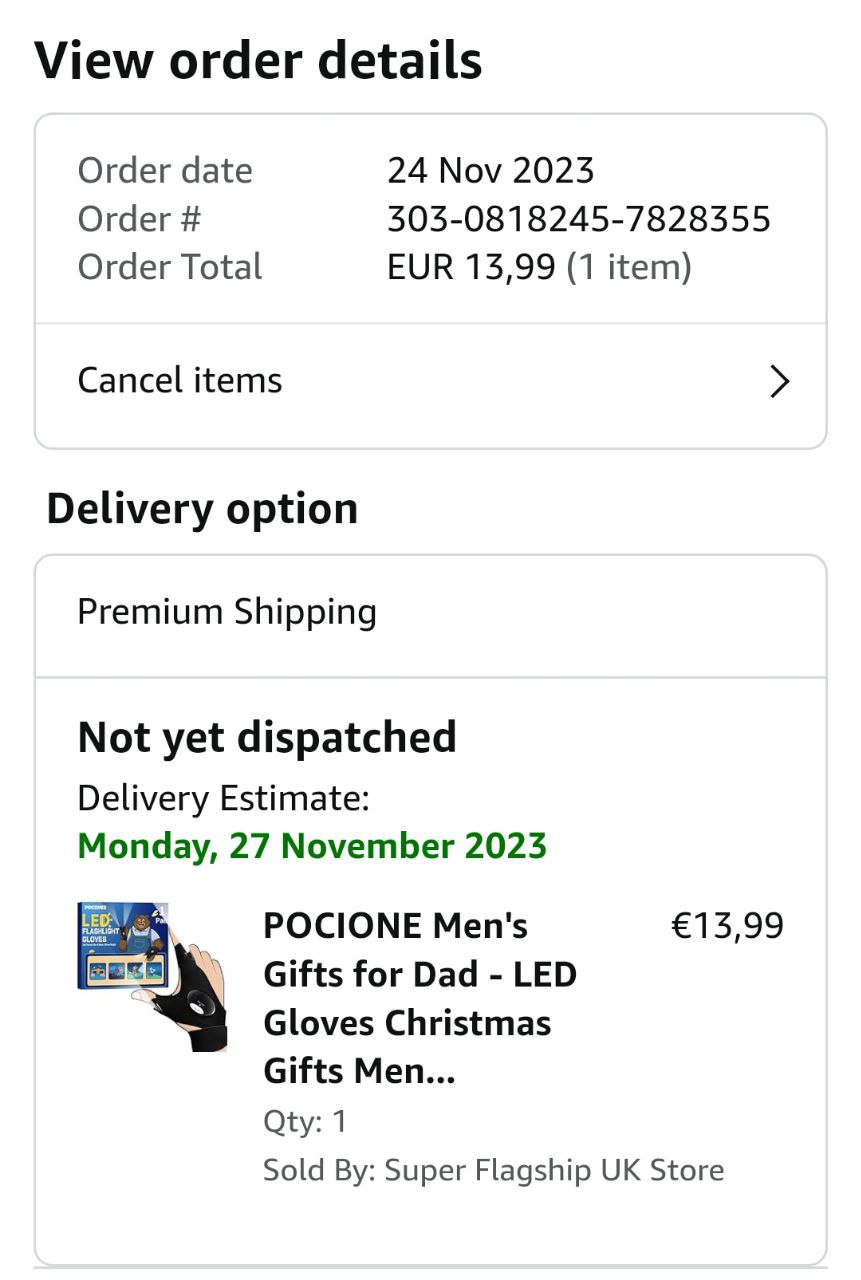Tap the Qty: 1 quantity text
This screenshot has width=861, height=1280.
[305, 1121]
